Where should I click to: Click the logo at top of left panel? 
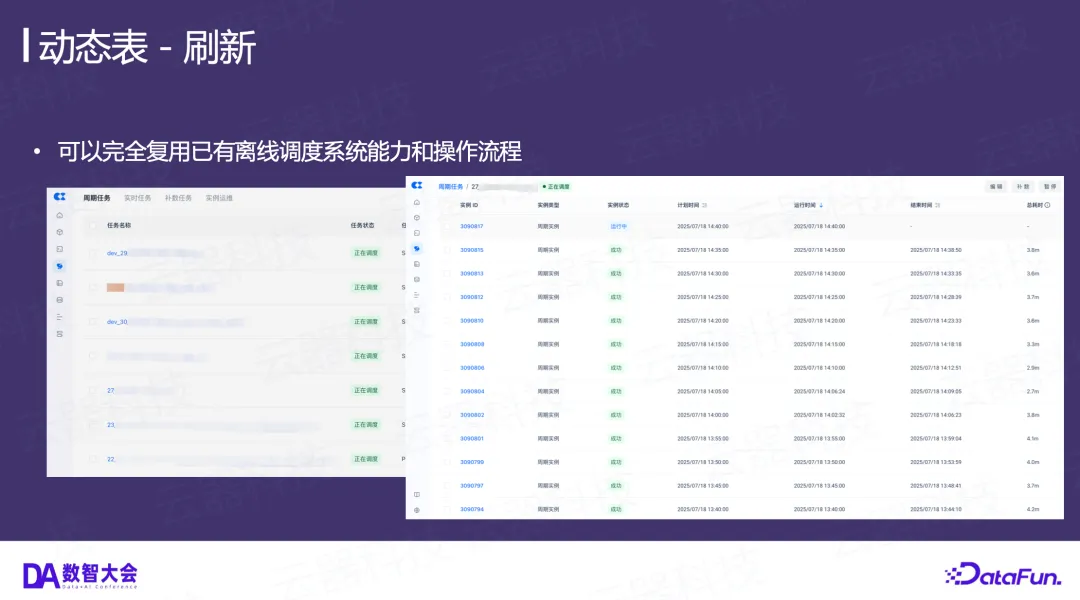[60, 197]
